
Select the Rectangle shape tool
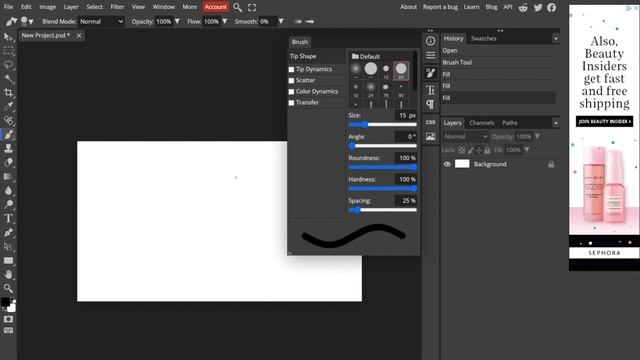point(8,260)
